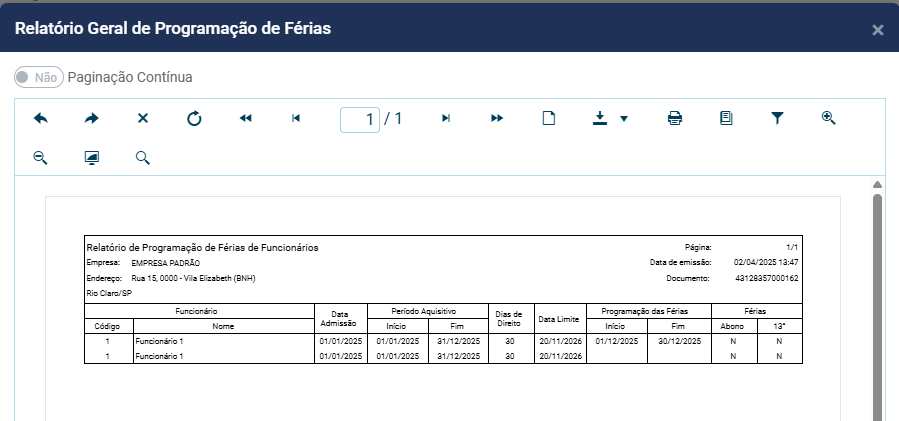Zoom in on the report
The width and height of the screenshot is (899, 421).
(828, 118)
